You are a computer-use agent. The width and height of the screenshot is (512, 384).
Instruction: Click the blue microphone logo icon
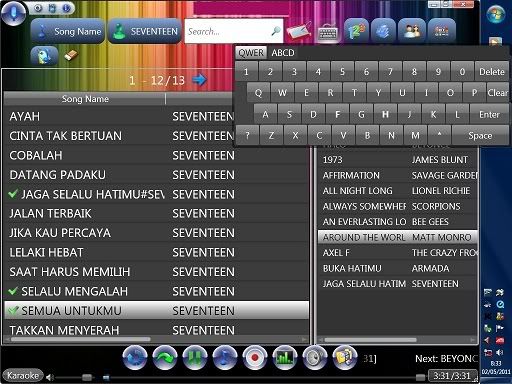pyautogui.click(x=13, y=12)
